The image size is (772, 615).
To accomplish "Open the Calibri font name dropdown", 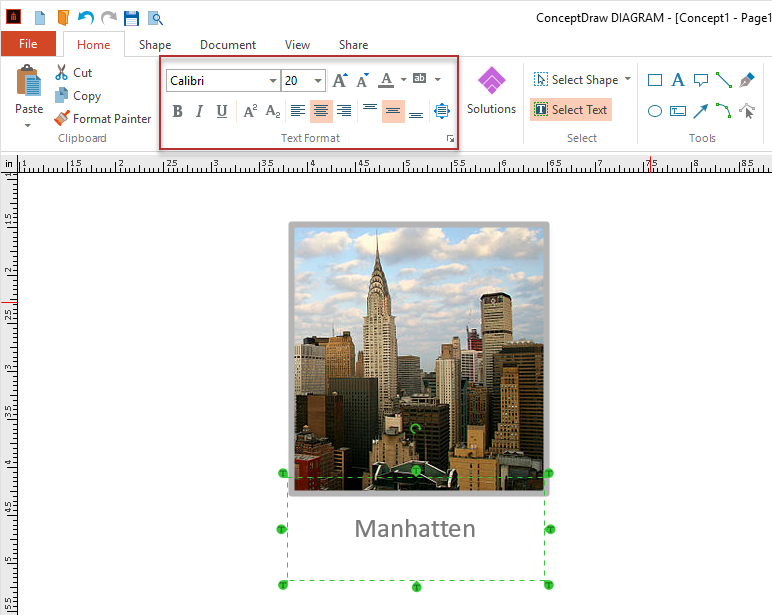I will [x=272, y=80].
